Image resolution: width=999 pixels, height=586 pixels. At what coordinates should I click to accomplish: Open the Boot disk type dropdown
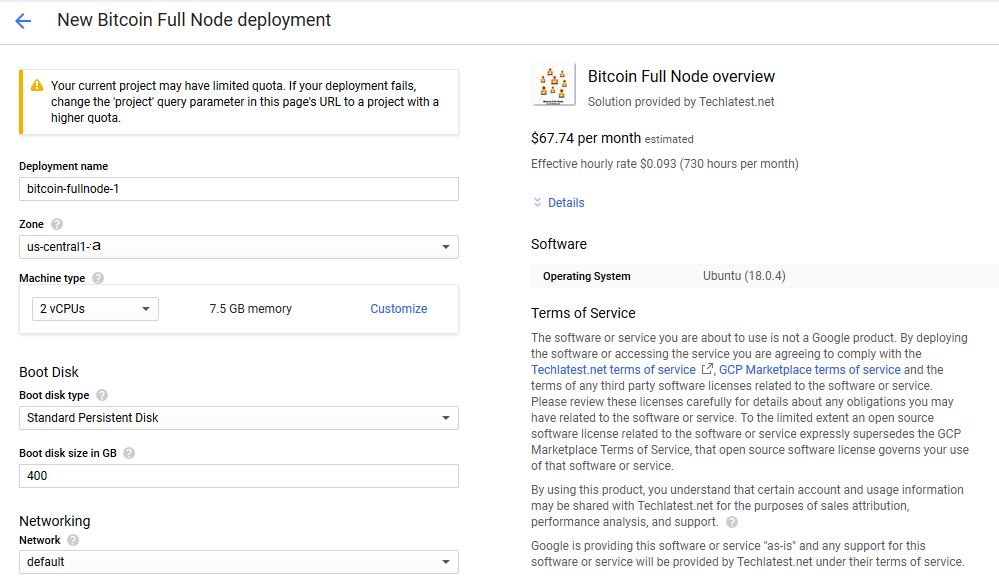coord(239,418)
